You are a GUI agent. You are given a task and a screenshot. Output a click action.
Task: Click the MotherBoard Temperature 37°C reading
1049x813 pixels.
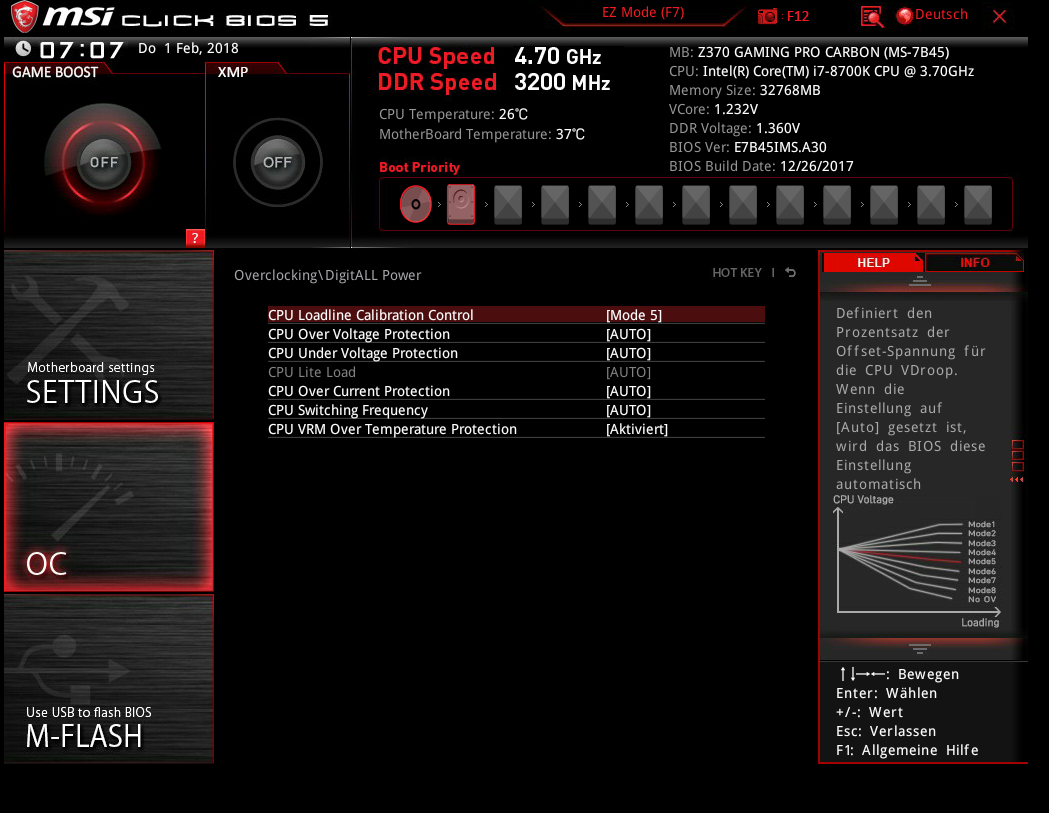coord(482,134)
